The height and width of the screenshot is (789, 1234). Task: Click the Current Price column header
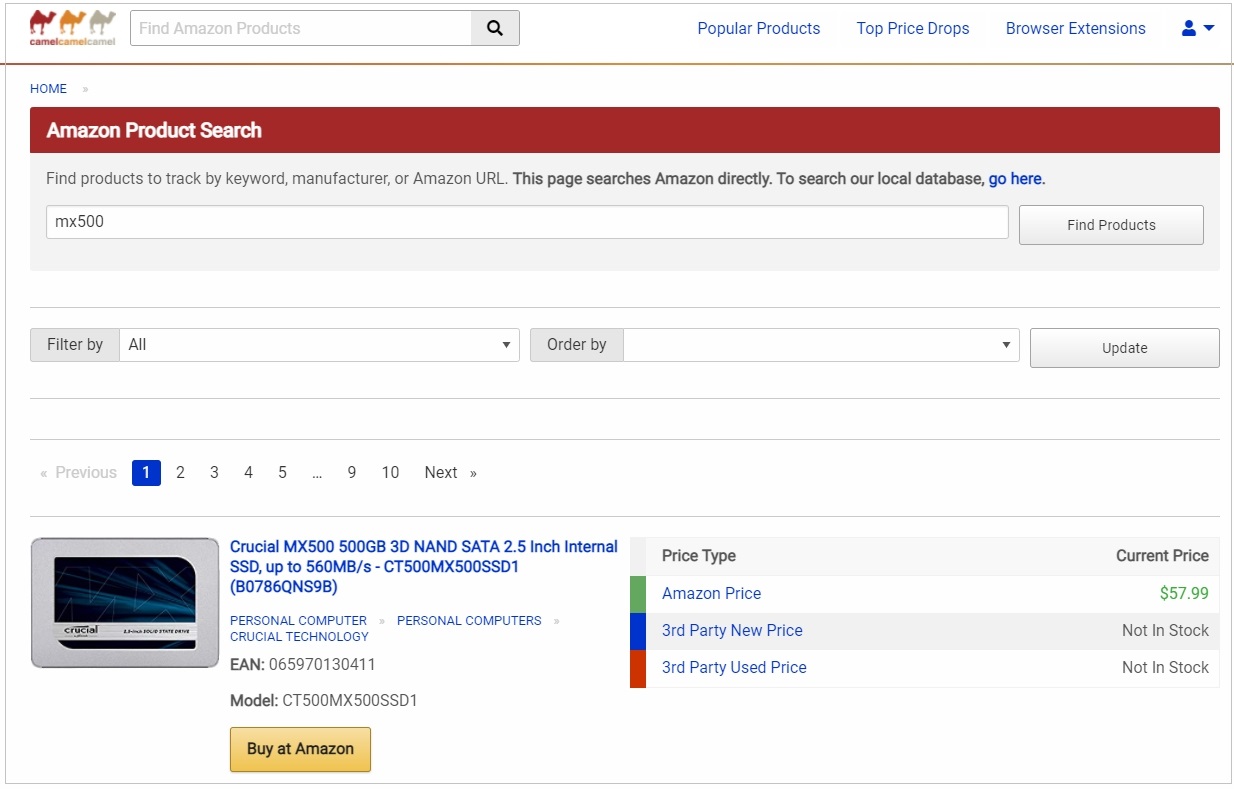1162,556
